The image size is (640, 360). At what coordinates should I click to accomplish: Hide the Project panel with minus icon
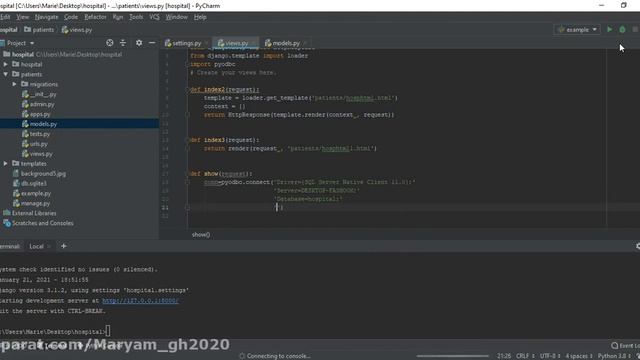point(152,43)
